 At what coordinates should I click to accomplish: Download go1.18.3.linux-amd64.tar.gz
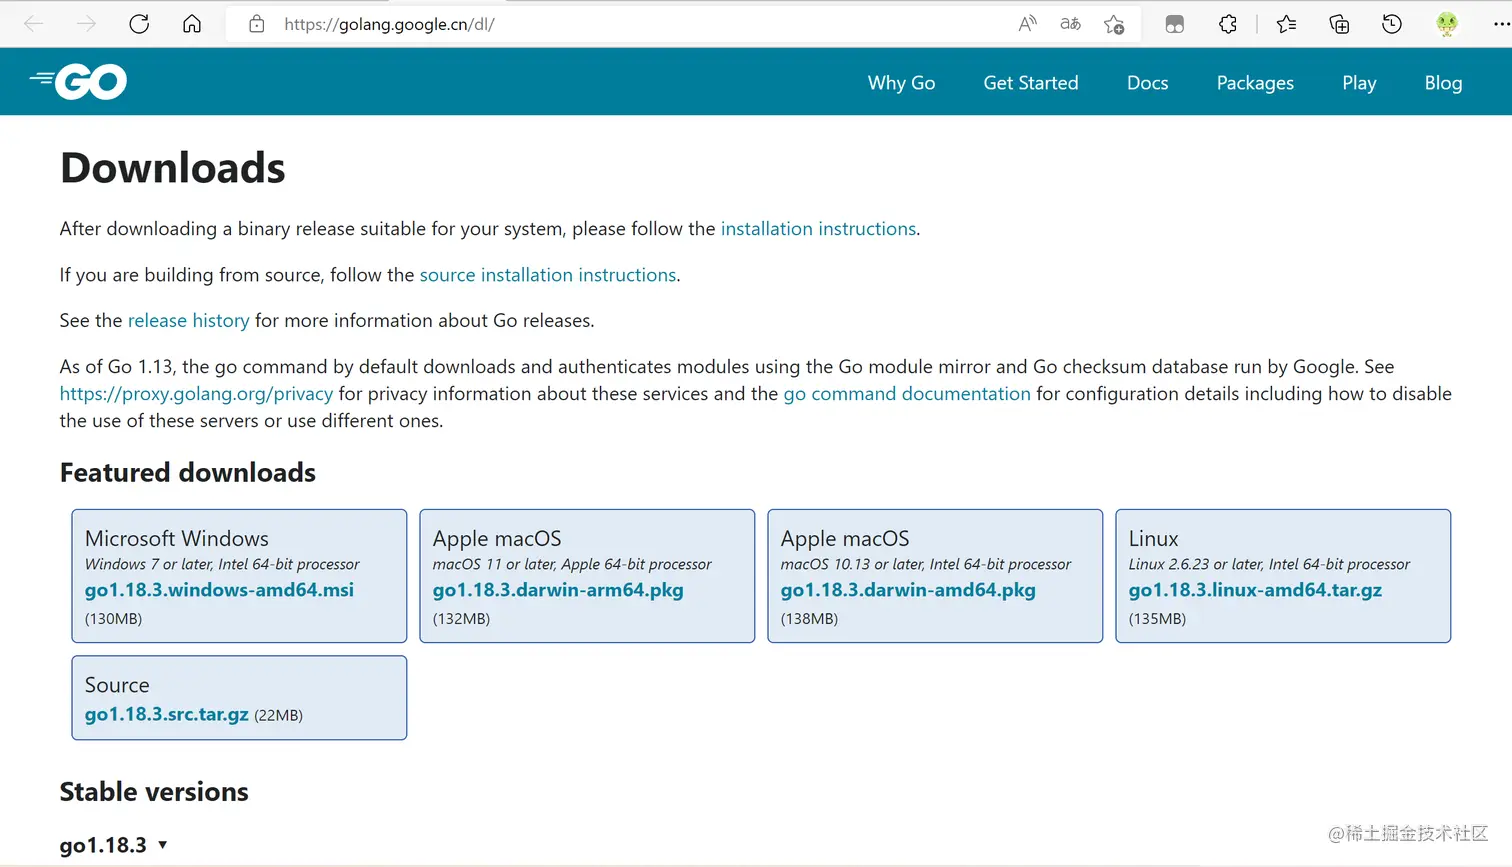pyautogui.click(x=1255, y=590)
